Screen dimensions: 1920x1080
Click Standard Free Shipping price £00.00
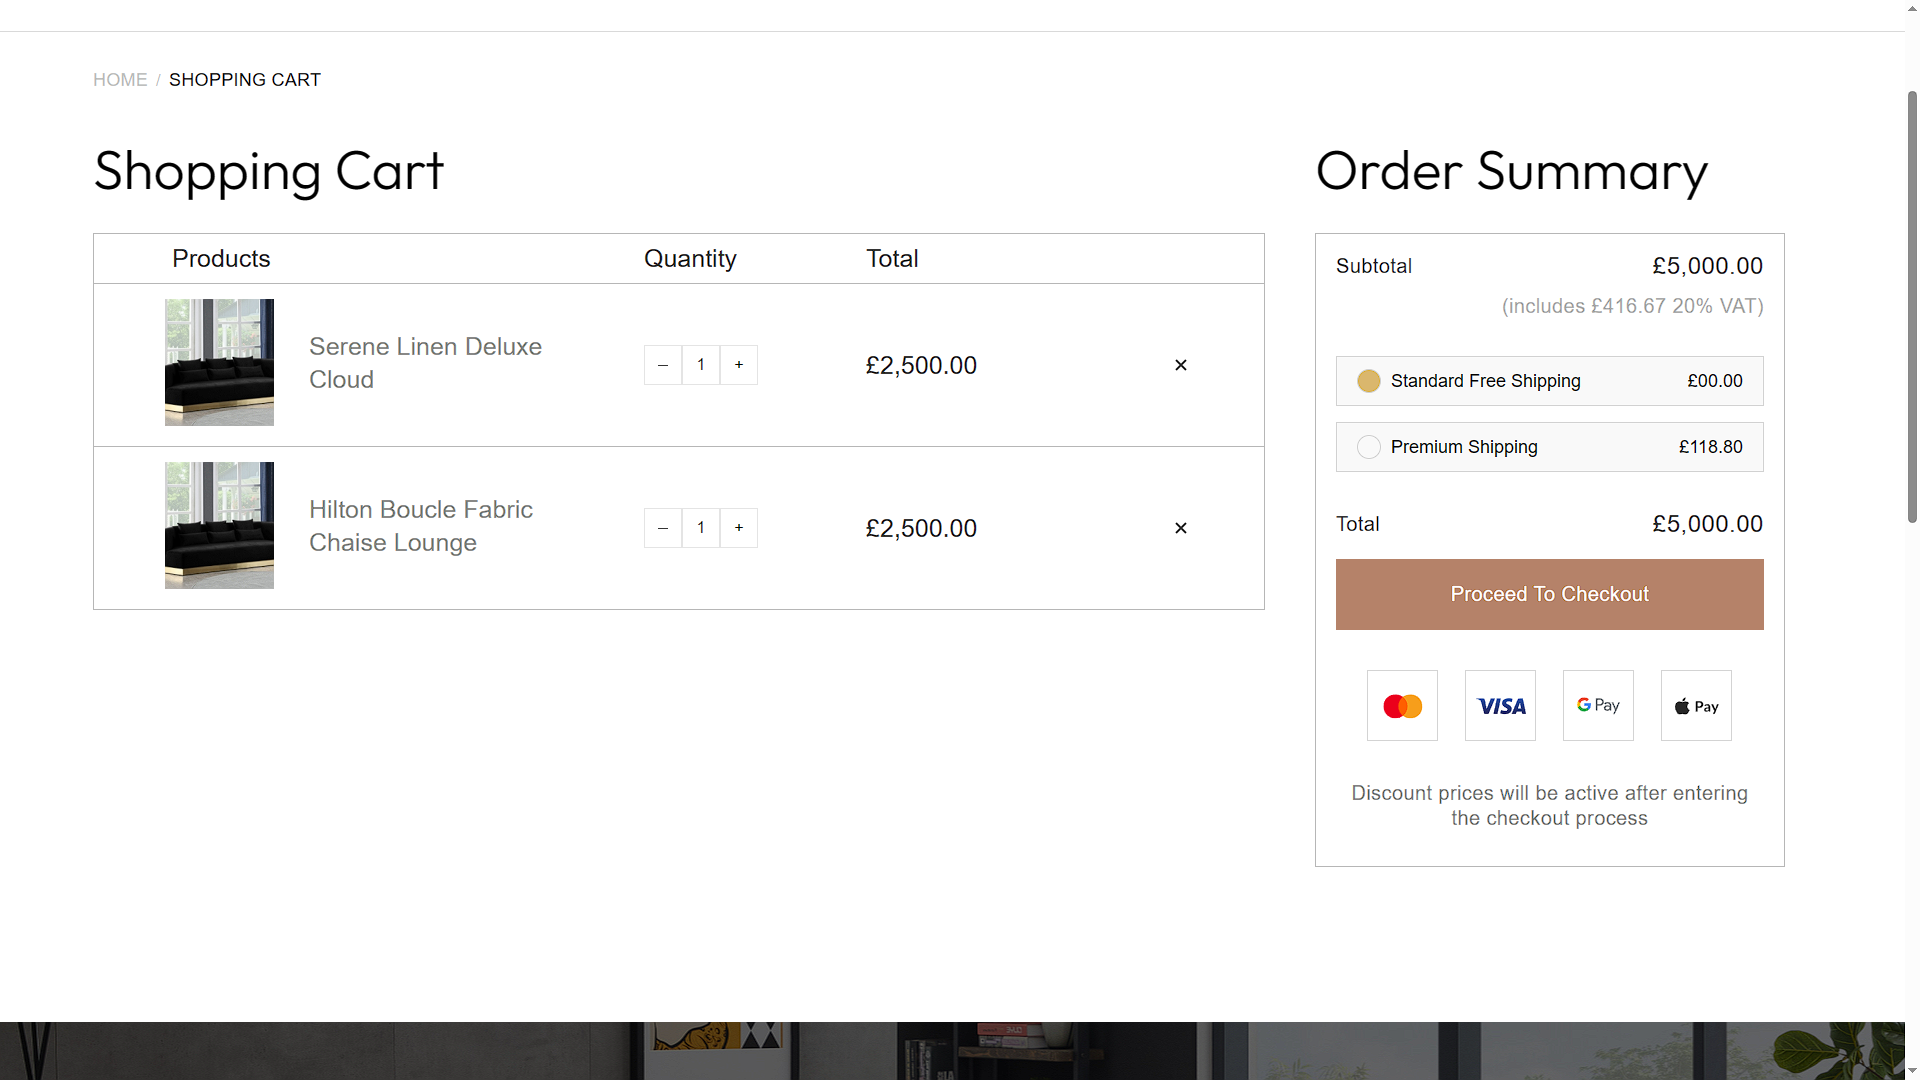click(1714, 381)
